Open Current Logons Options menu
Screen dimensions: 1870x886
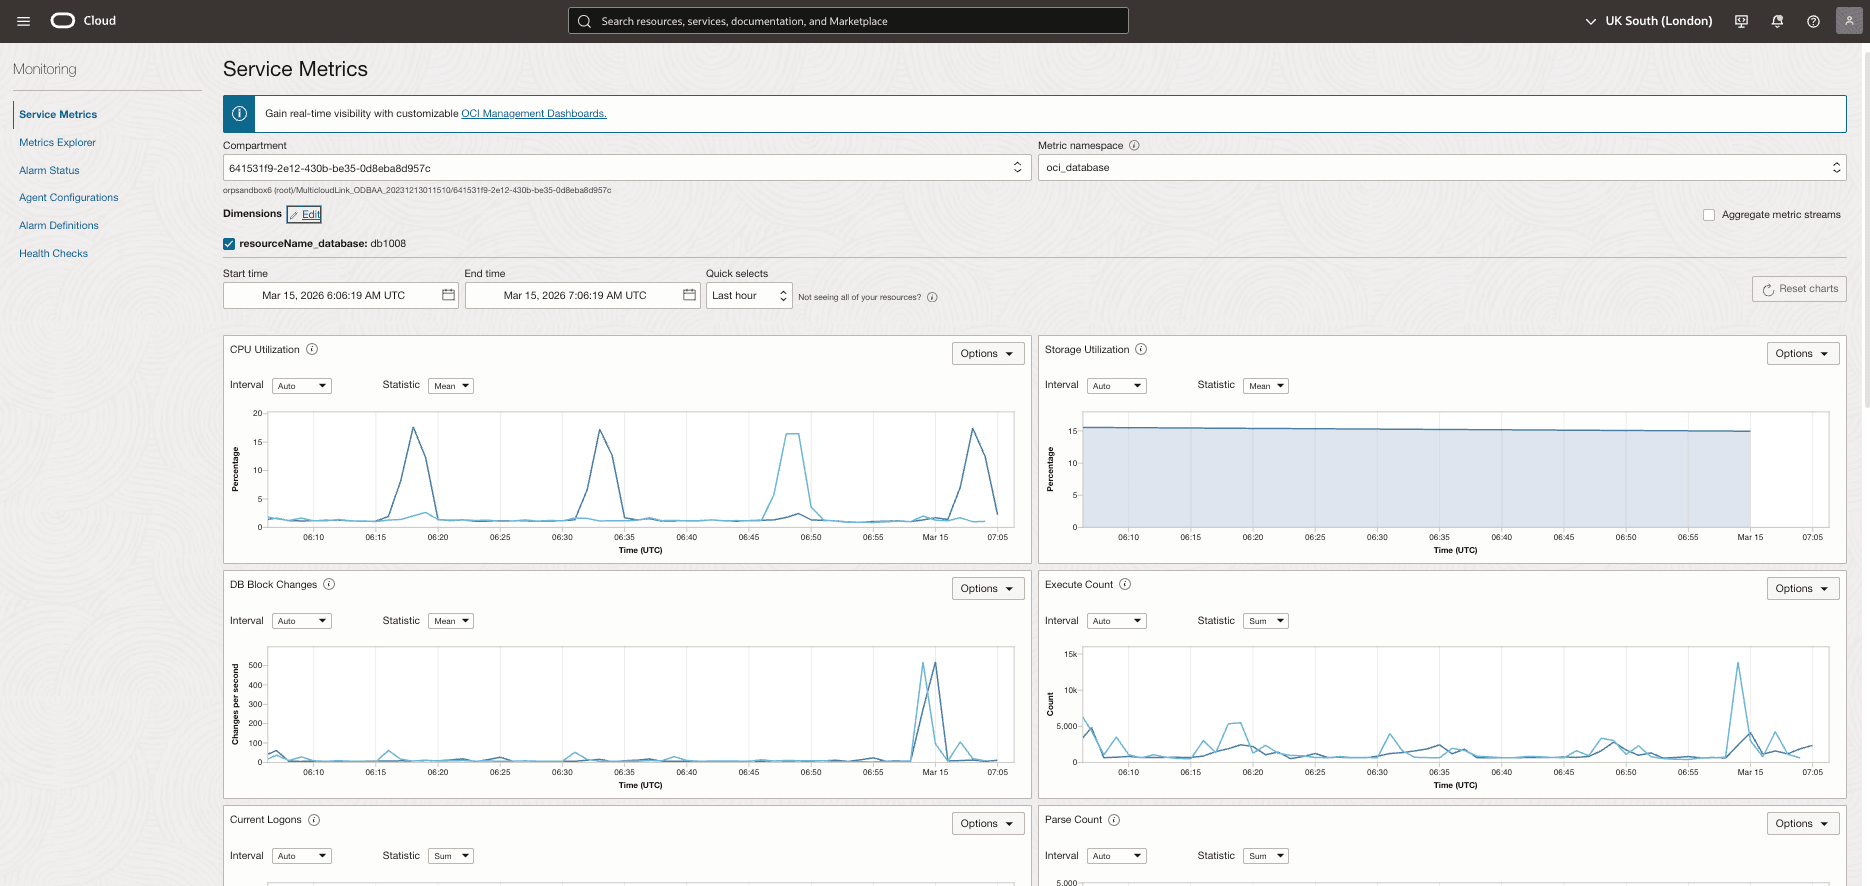point(988,823)
